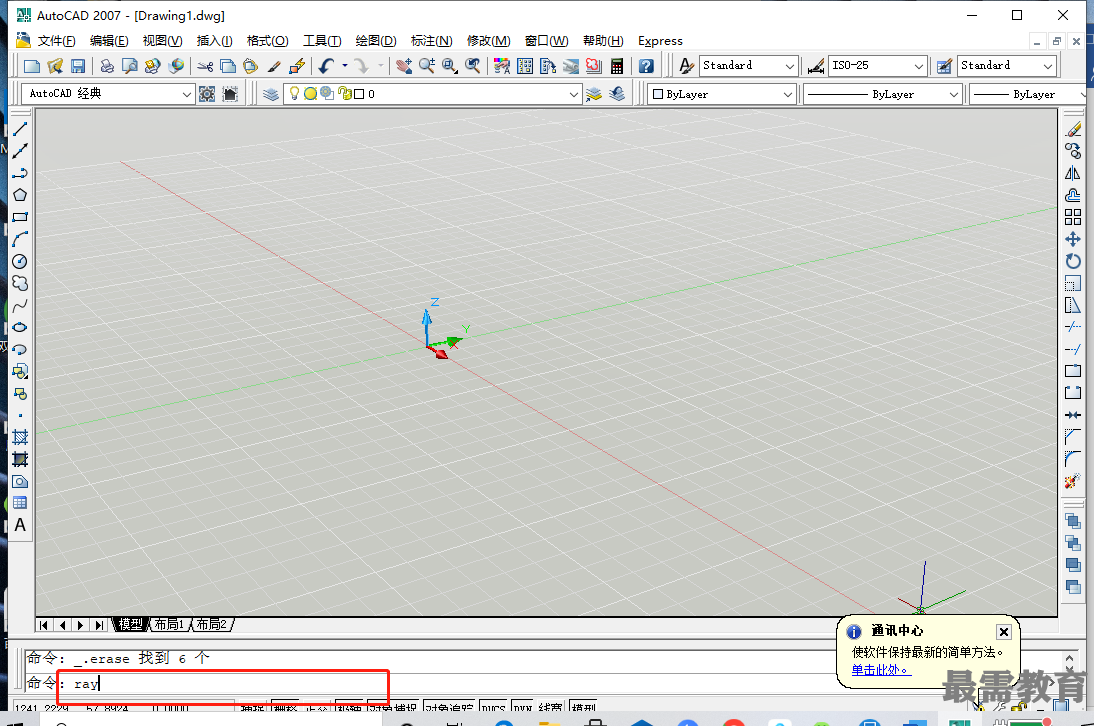Pick the Rectangle draw tool

[20, 217]
